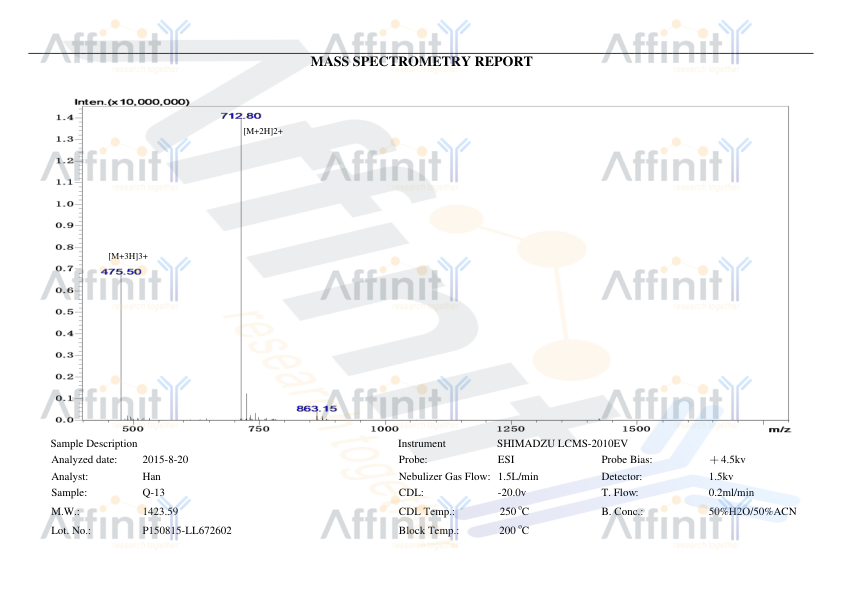Click the Nebulizer Gas Flow label
842x596 pixels.
pos(445,477)
